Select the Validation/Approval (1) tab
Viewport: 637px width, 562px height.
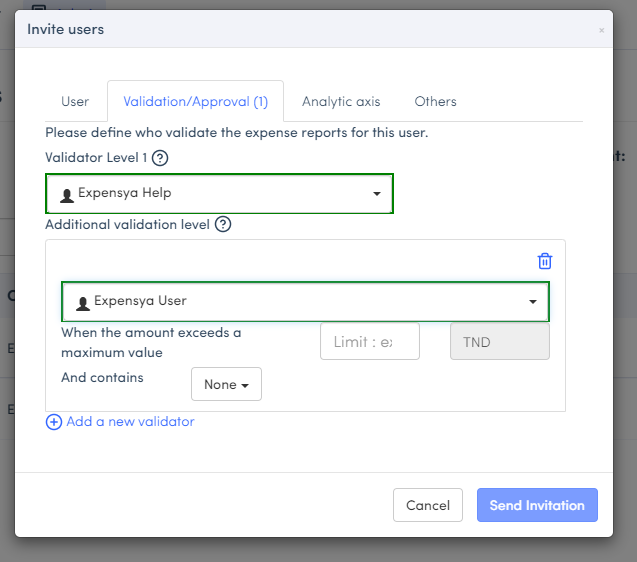(195, 101)
